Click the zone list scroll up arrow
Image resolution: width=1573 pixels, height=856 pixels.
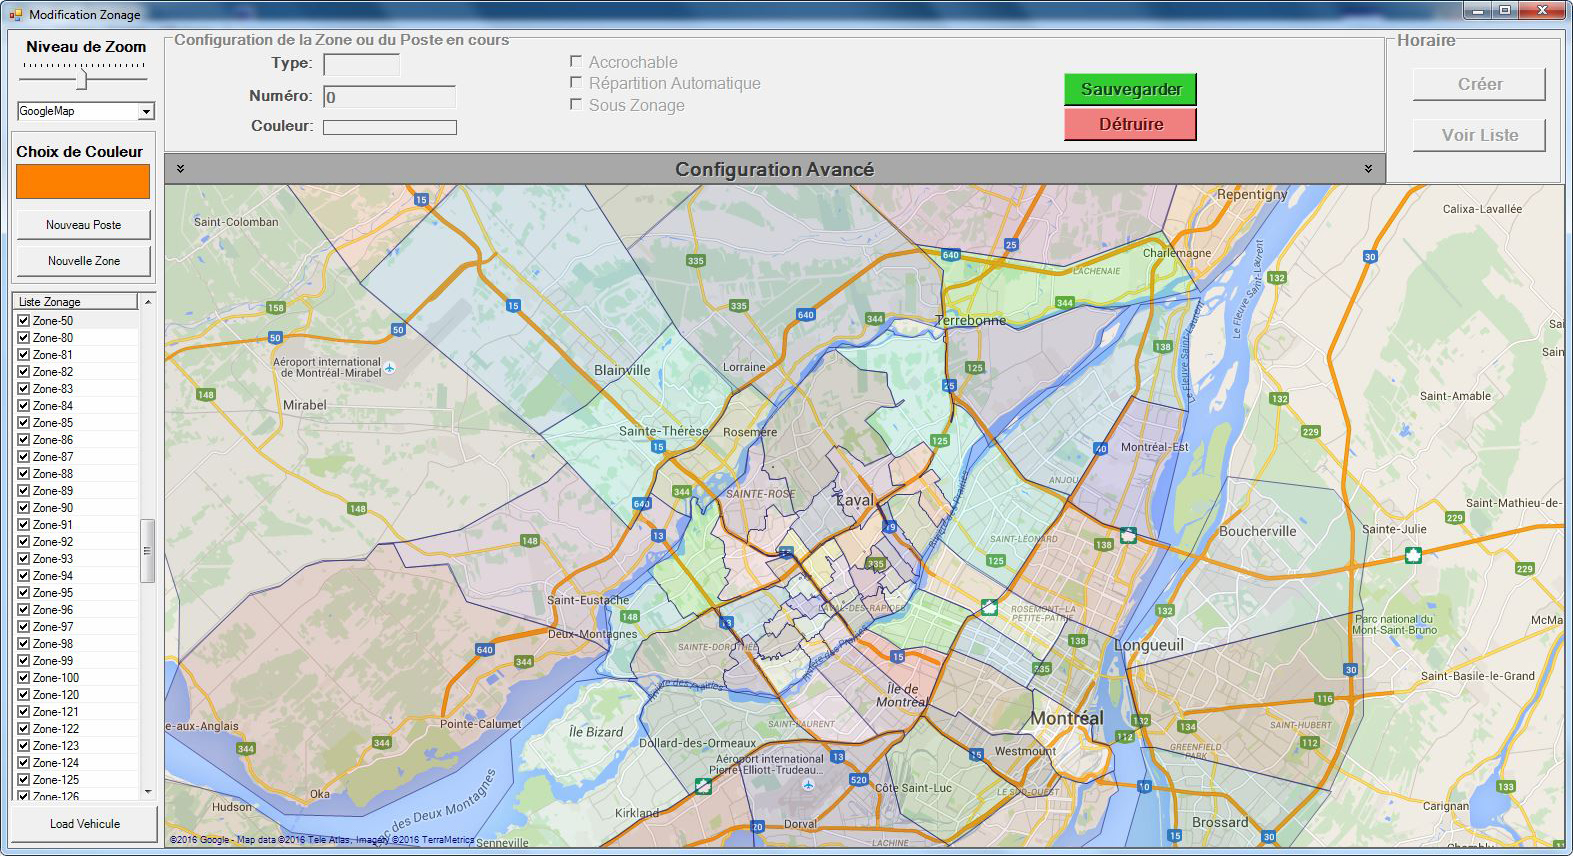(148, 301)
